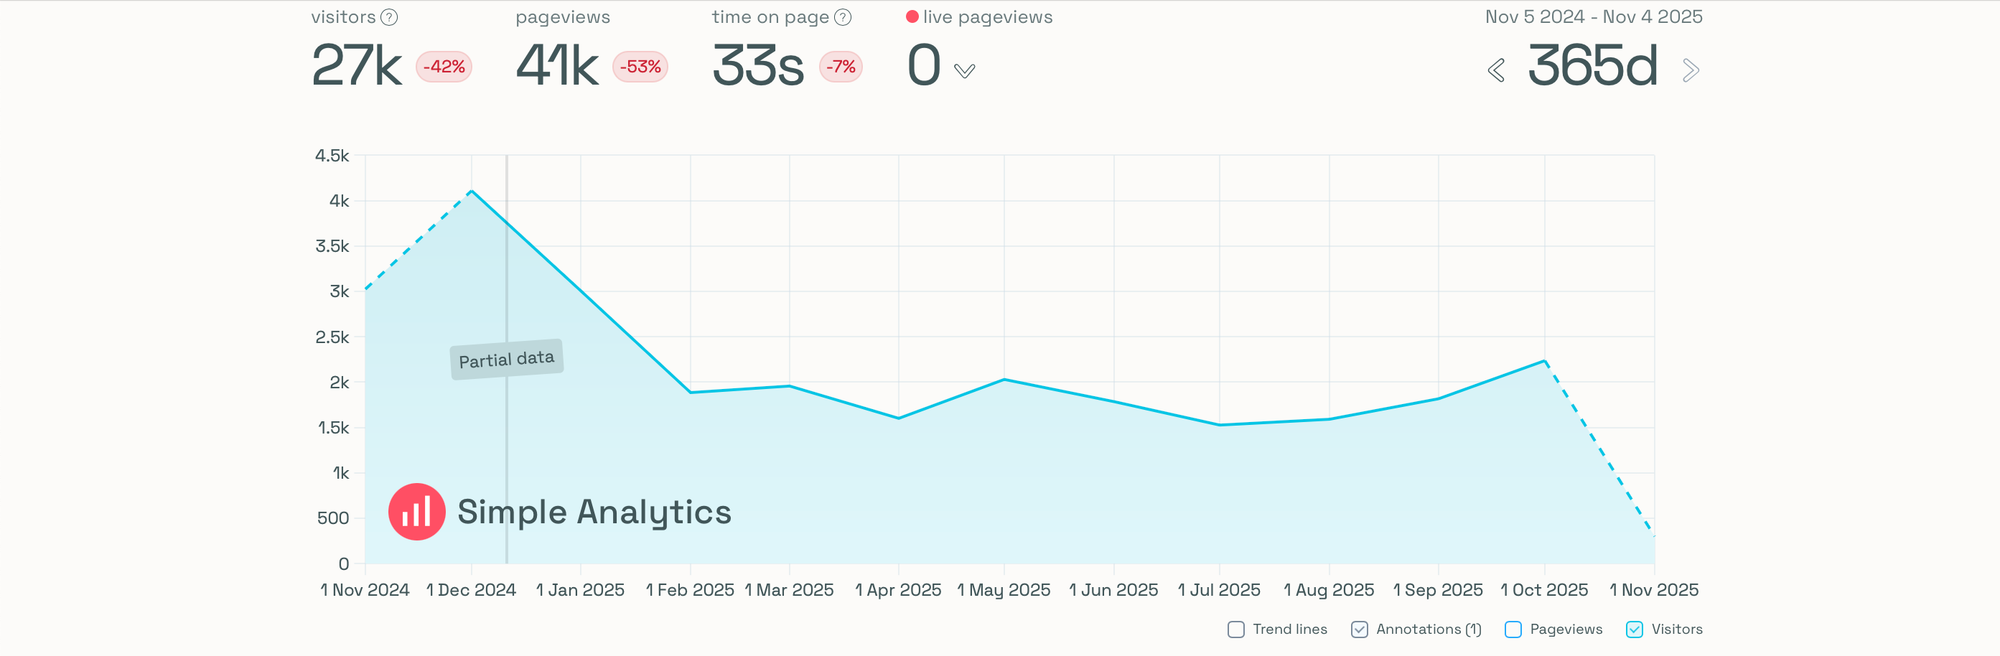Click the visitors help question-mark icon

click(x=390, y=17)
